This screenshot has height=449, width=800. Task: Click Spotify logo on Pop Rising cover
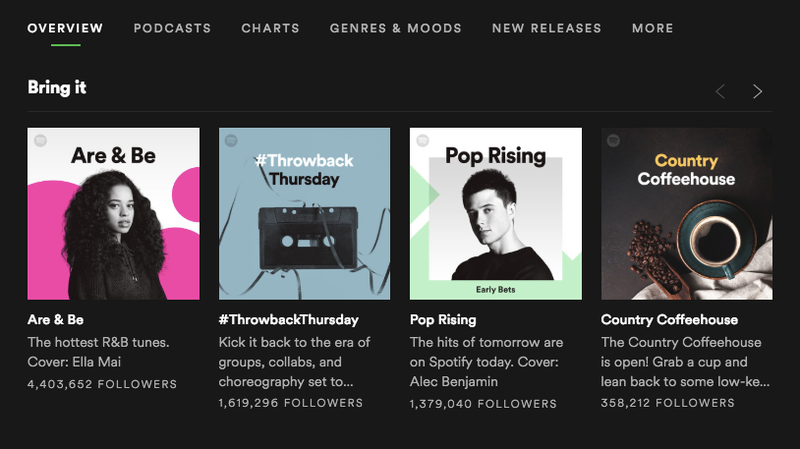[422, 140]
